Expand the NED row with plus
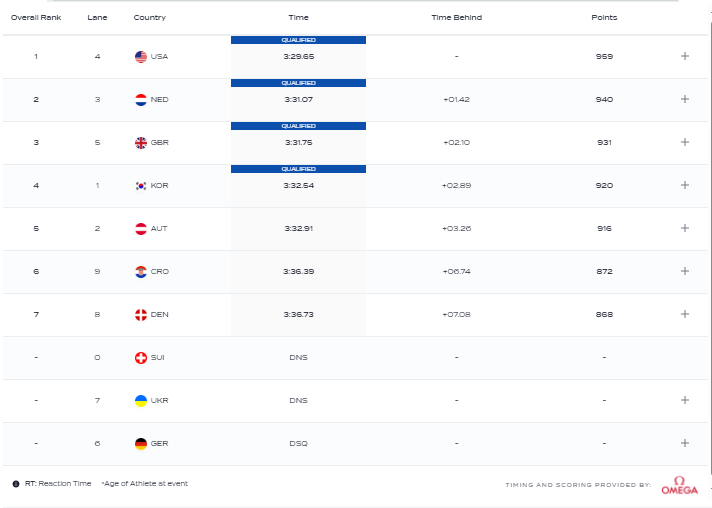This screenshot has width=712, height=508. (685, 99)
